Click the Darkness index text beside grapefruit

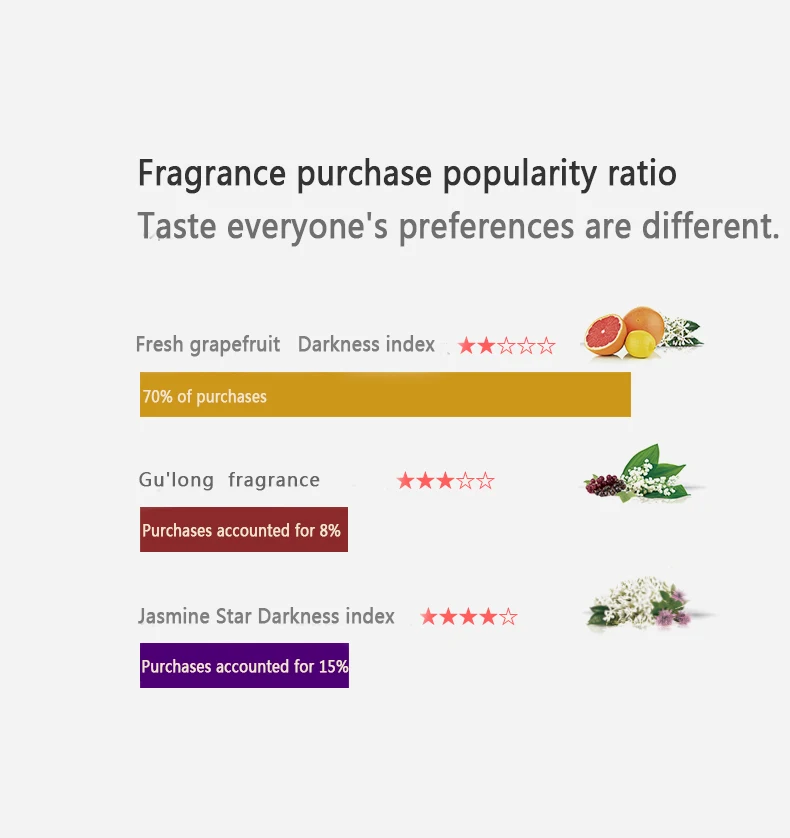tap(366, 345)
